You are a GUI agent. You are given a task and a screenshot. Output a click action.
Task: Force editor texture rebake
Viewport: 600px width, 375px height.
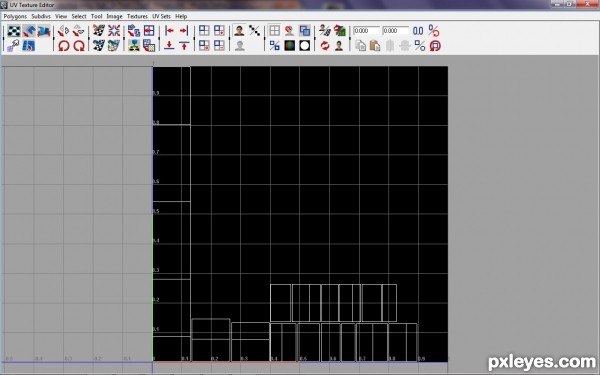[x=325, y=46]
